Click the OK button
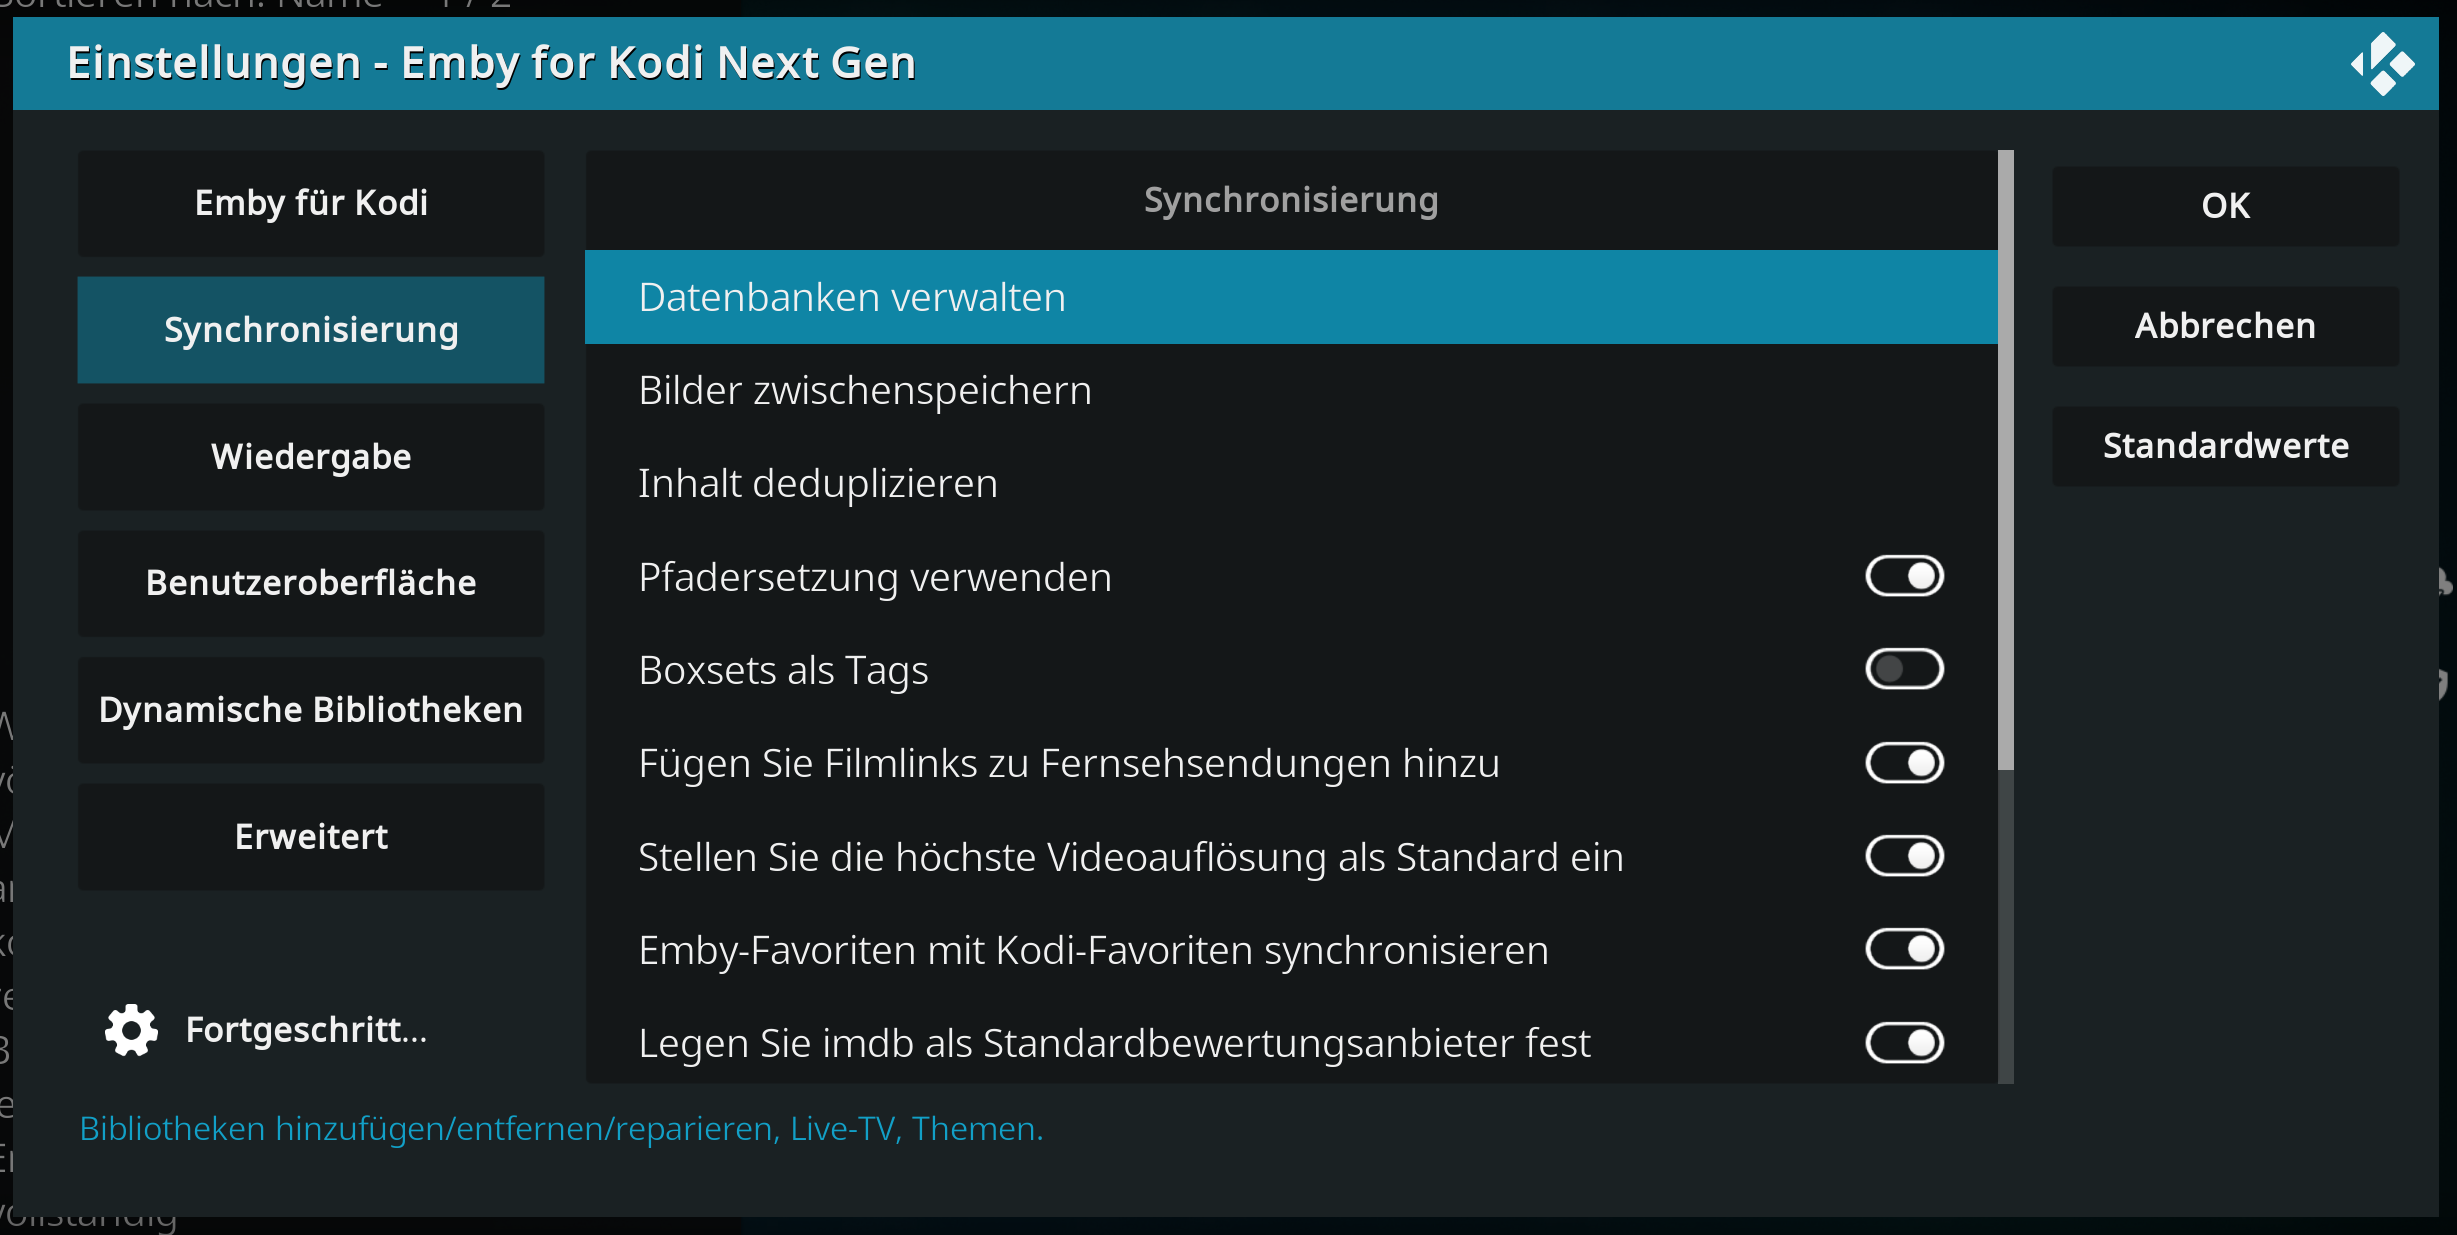Viewport: 2457px width, 1235px height. pyautogui.click(x=2225, y=206)
